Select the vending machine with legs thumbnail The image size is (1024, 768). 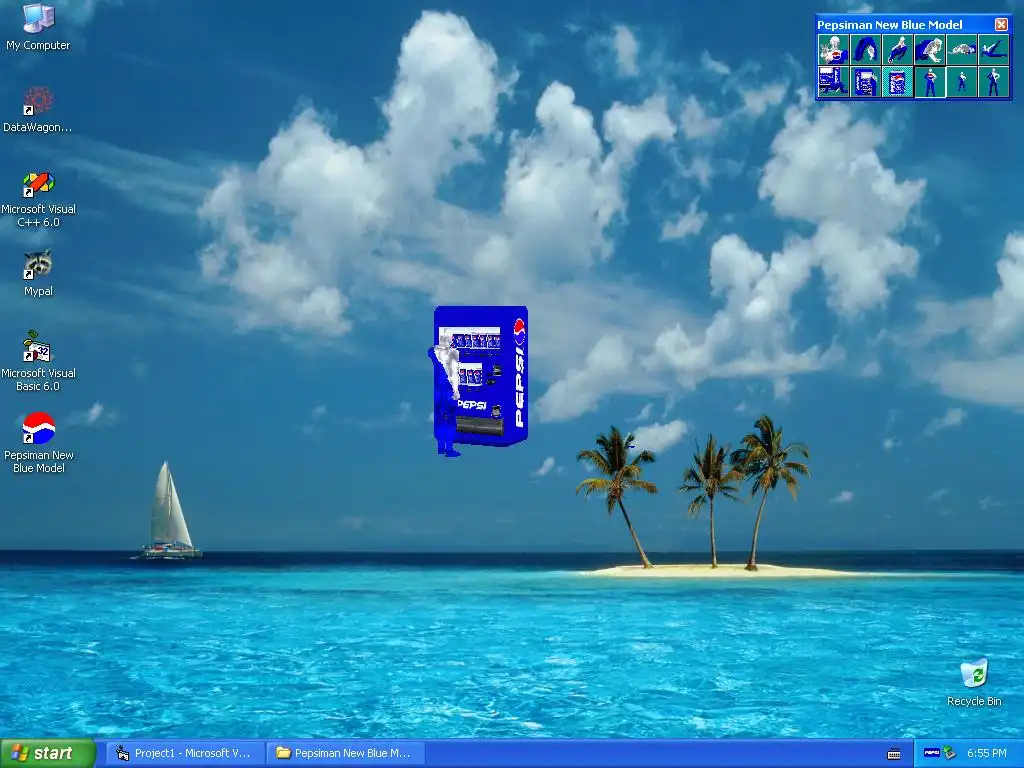click(x=833, y=82)
